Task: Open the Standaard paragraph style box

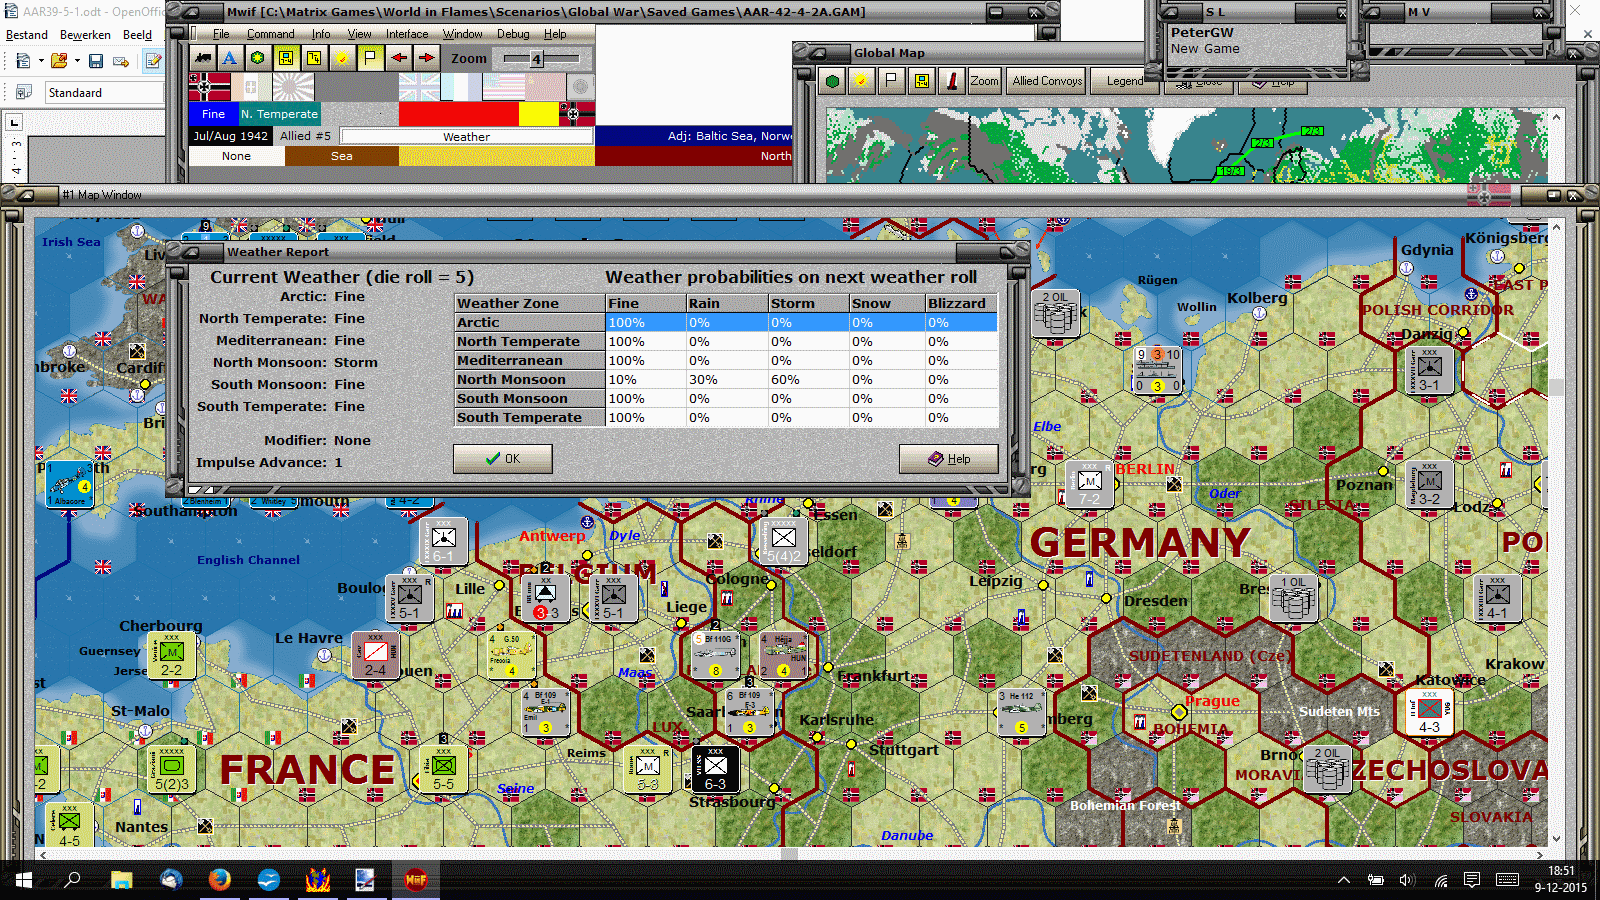Action: (x=105, y=93)
